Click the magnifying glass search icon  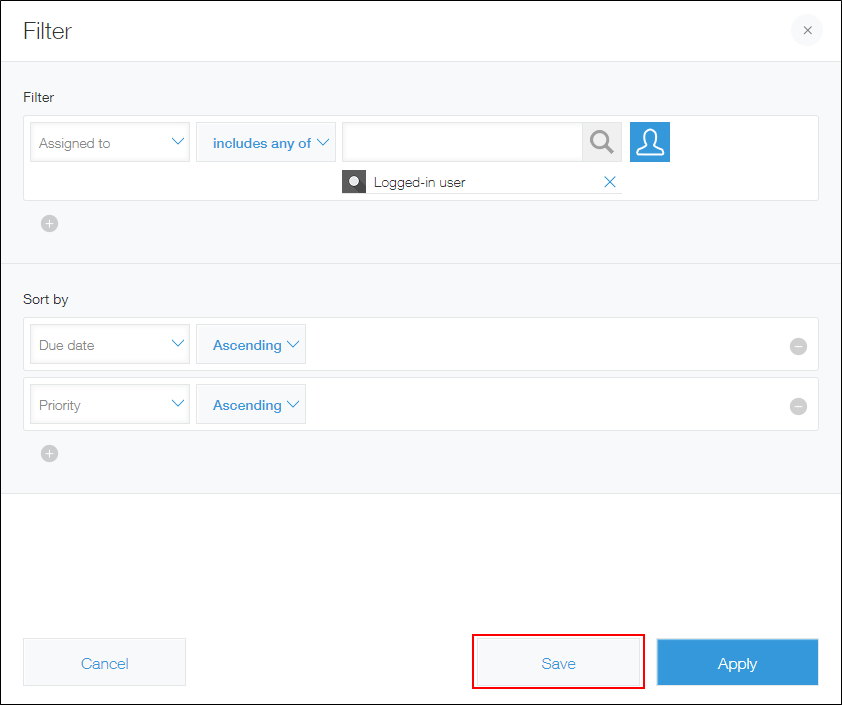pos(601,142)
